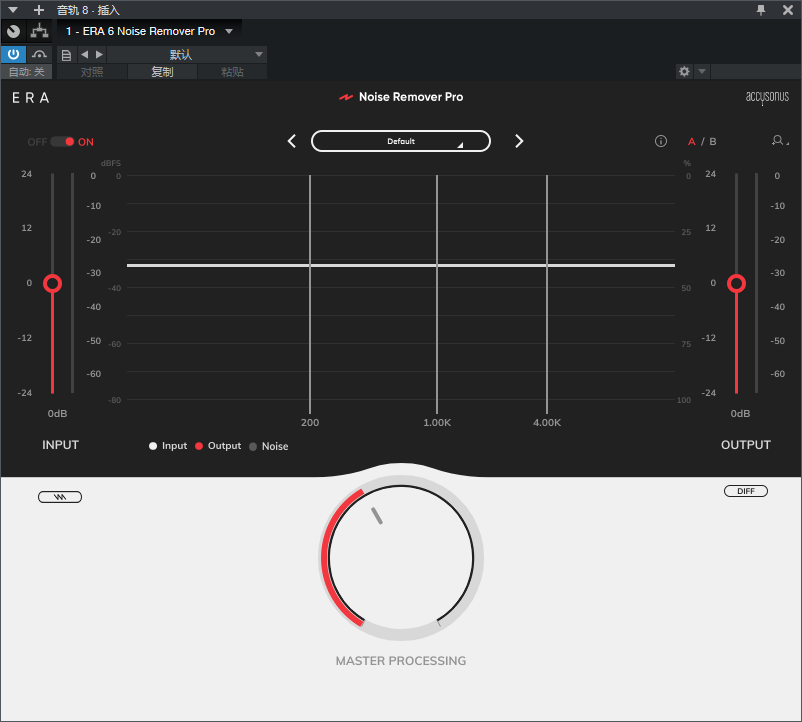Click the 4.00K frequency label
The width and height of the screenshot is (802, 722).
pyautogui.click(x=547, y=422)
